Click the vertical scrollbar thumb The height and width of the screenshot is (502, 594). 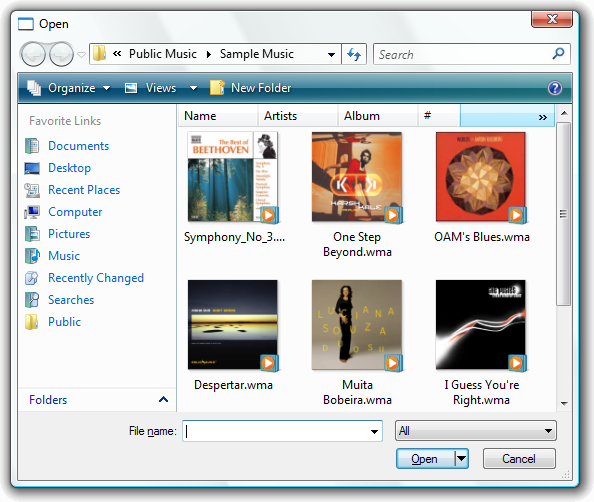point(564,213)
